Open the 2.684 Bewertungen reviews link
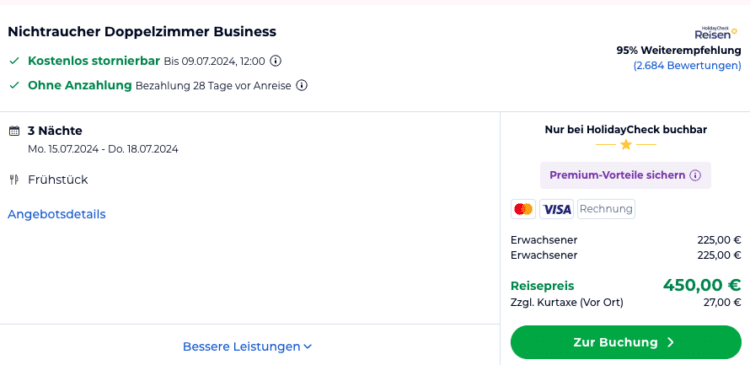 click(687, 66)
